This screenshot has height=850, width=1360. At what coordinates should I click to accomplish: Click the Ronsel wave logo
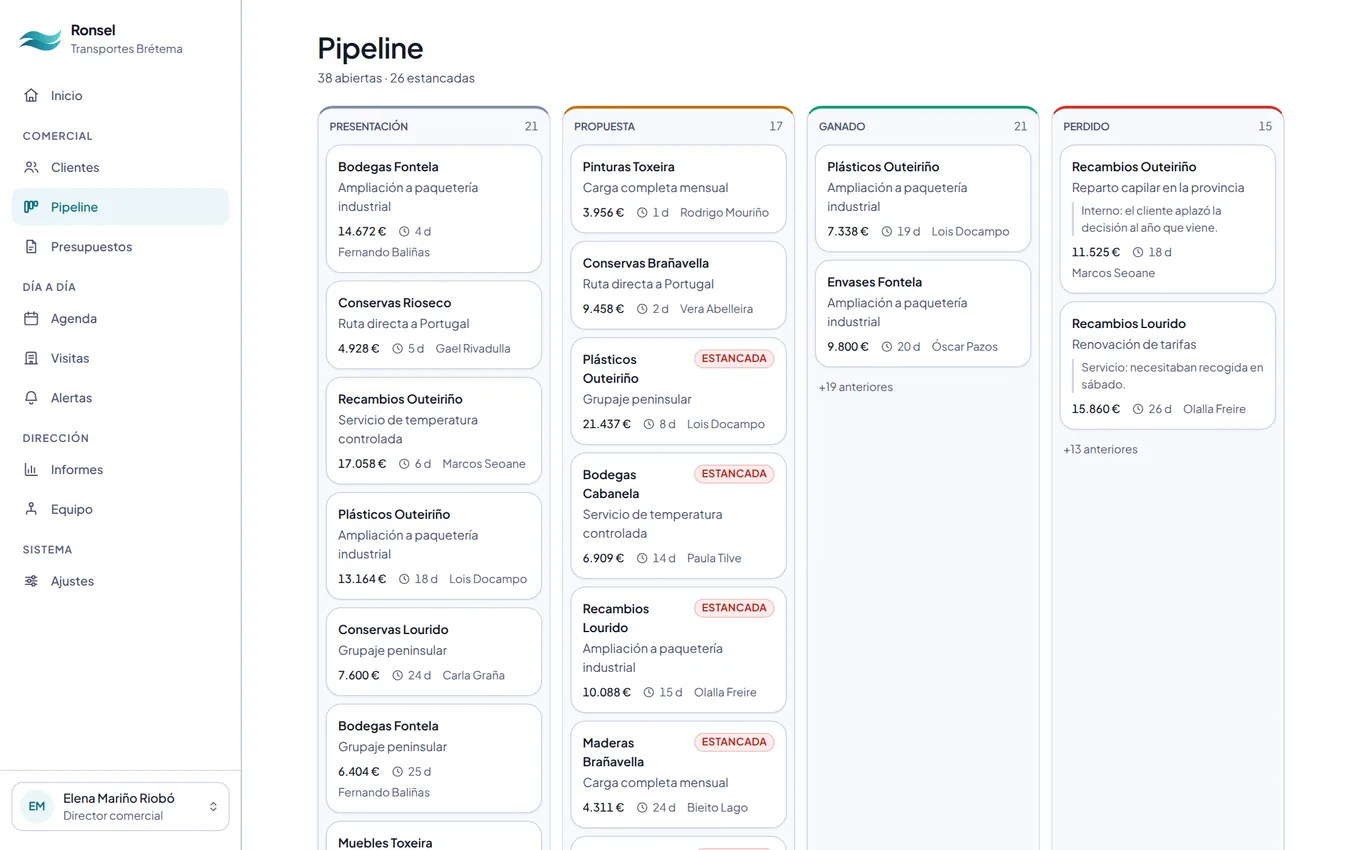tap(40, 40)
